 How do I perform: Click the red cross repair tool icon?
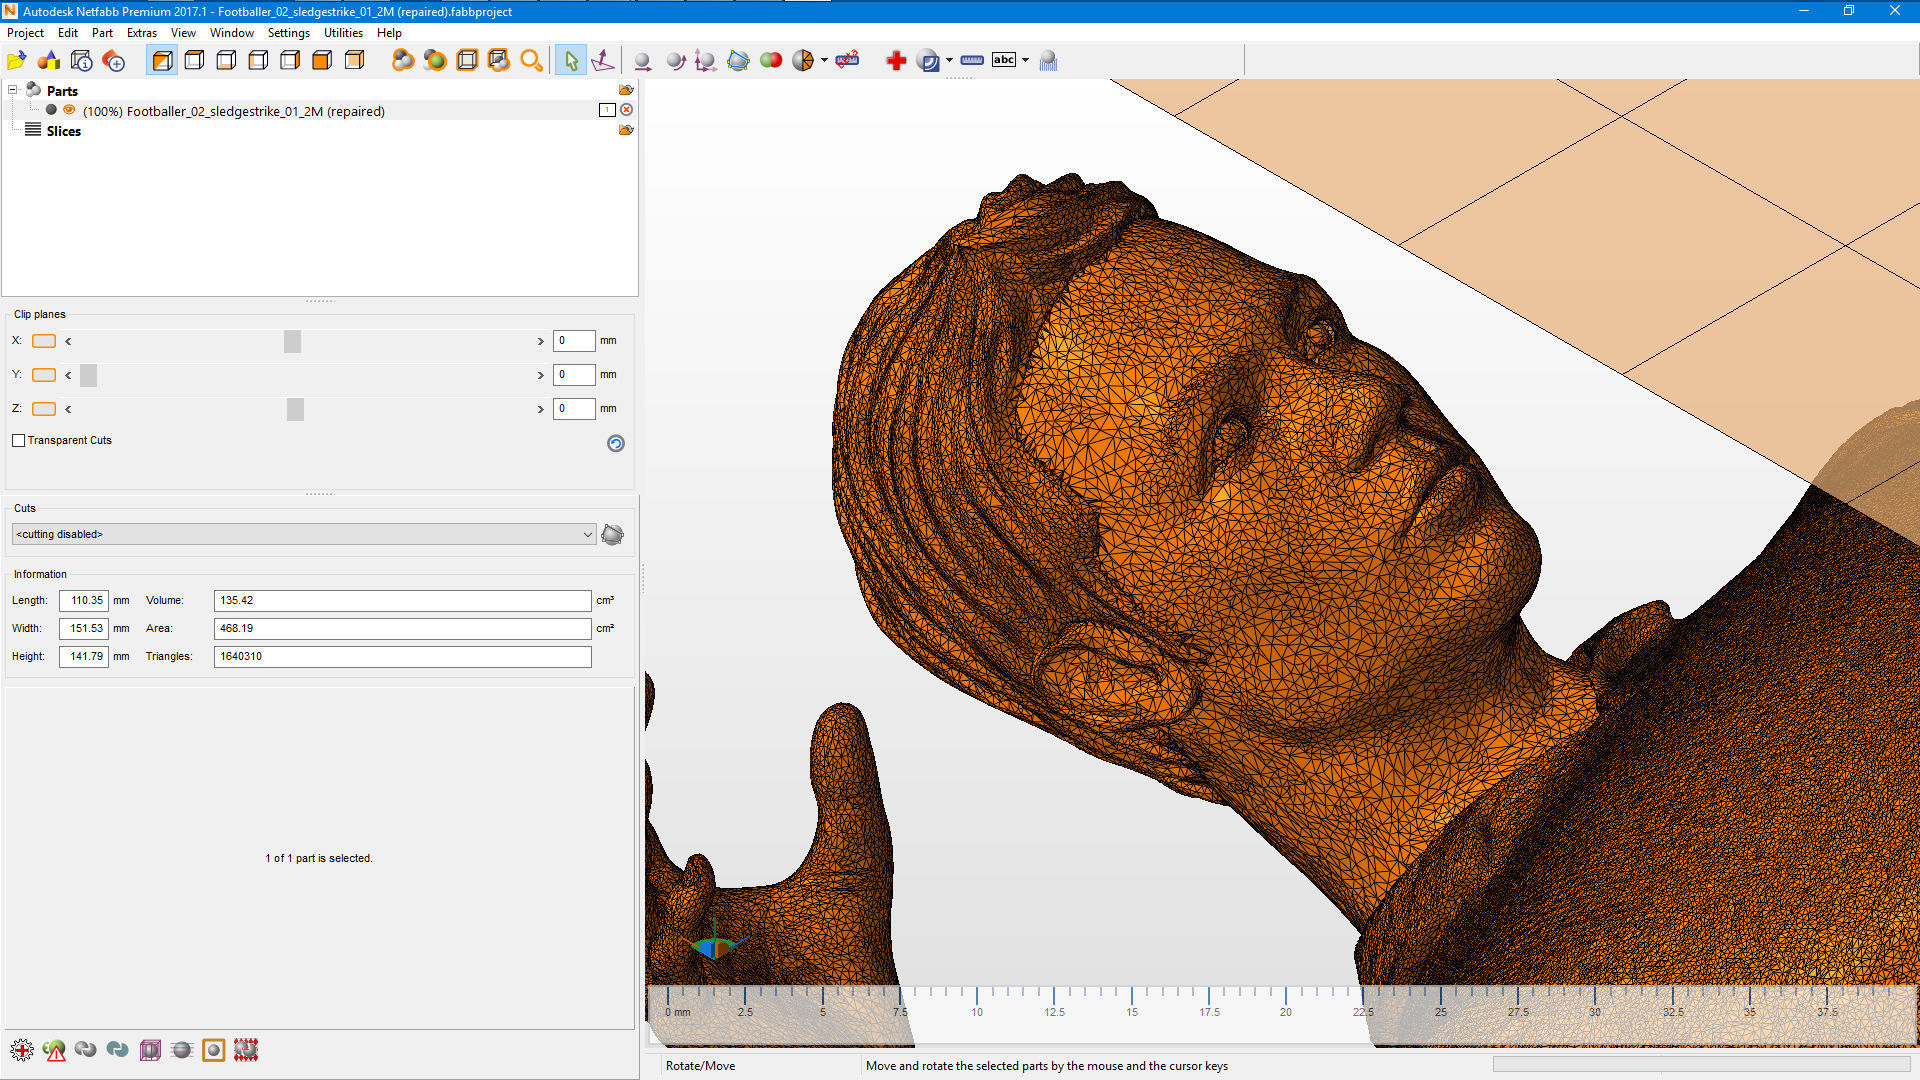click(x=896, y=61)
